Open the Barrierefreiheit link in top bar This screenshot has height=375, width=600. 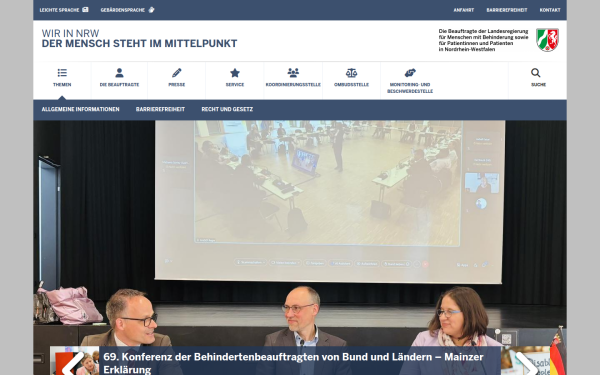[507, 10]
